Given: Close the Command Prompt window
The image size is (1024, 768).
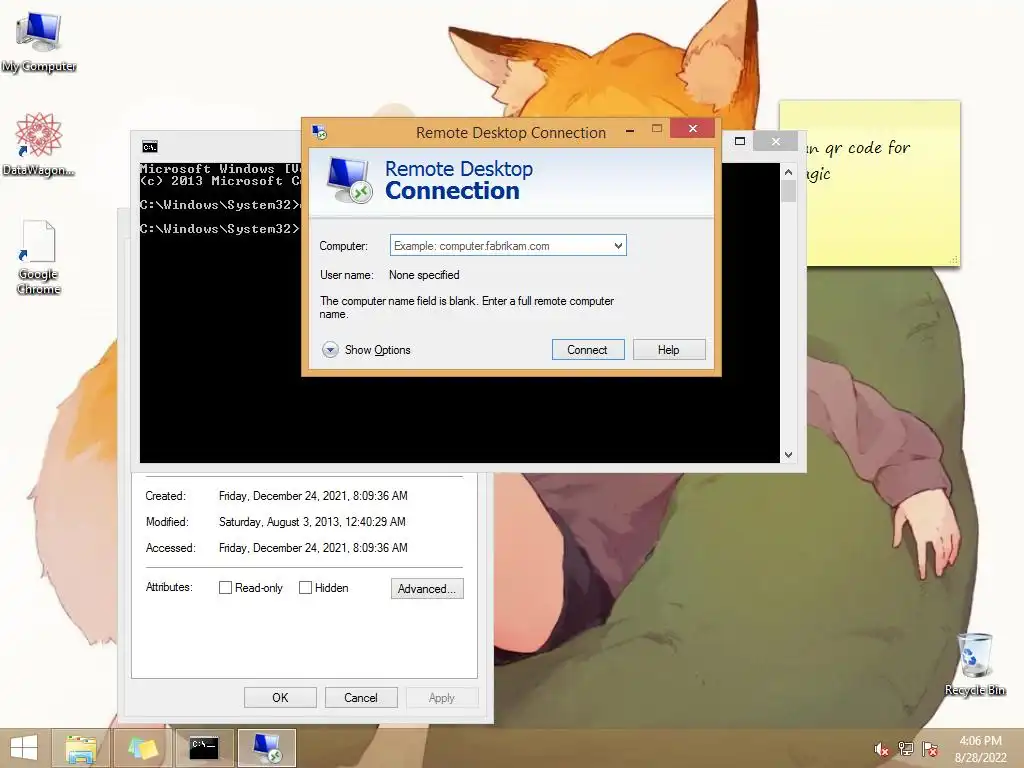Looking at the screenshot, I should [775, 141].
